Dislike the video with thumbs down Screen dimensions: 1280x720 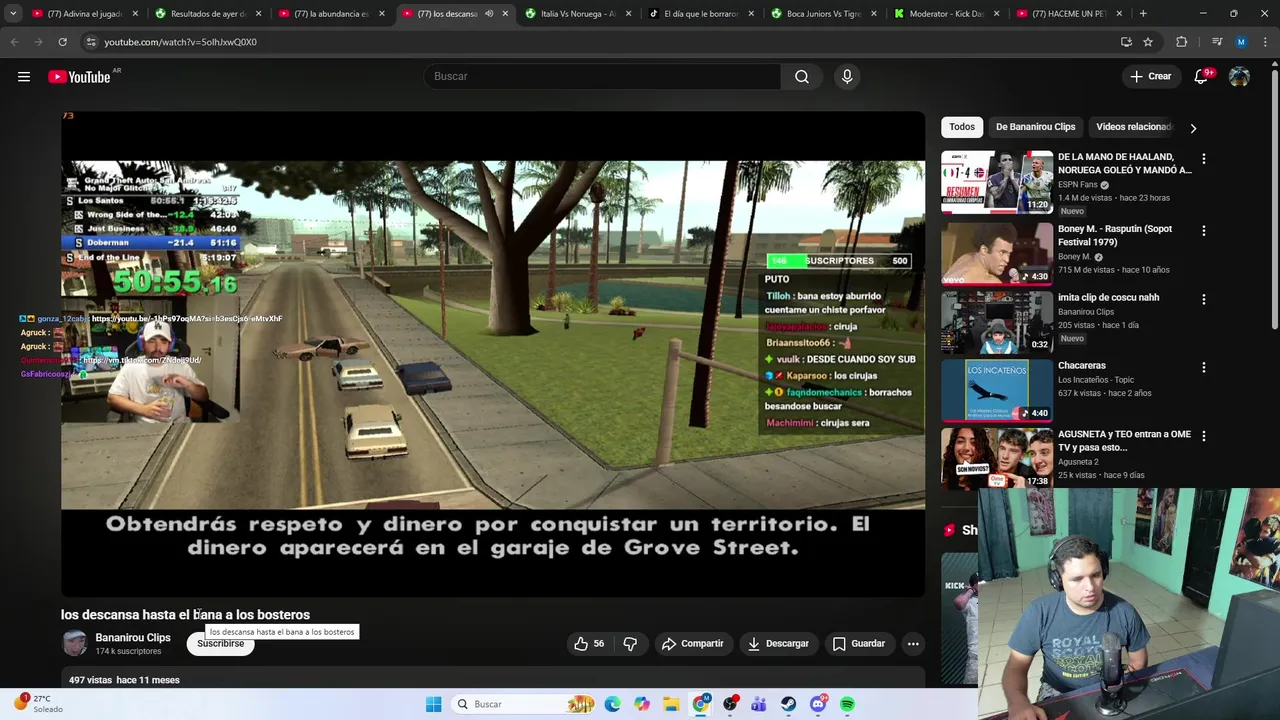[x=630, y=644]
